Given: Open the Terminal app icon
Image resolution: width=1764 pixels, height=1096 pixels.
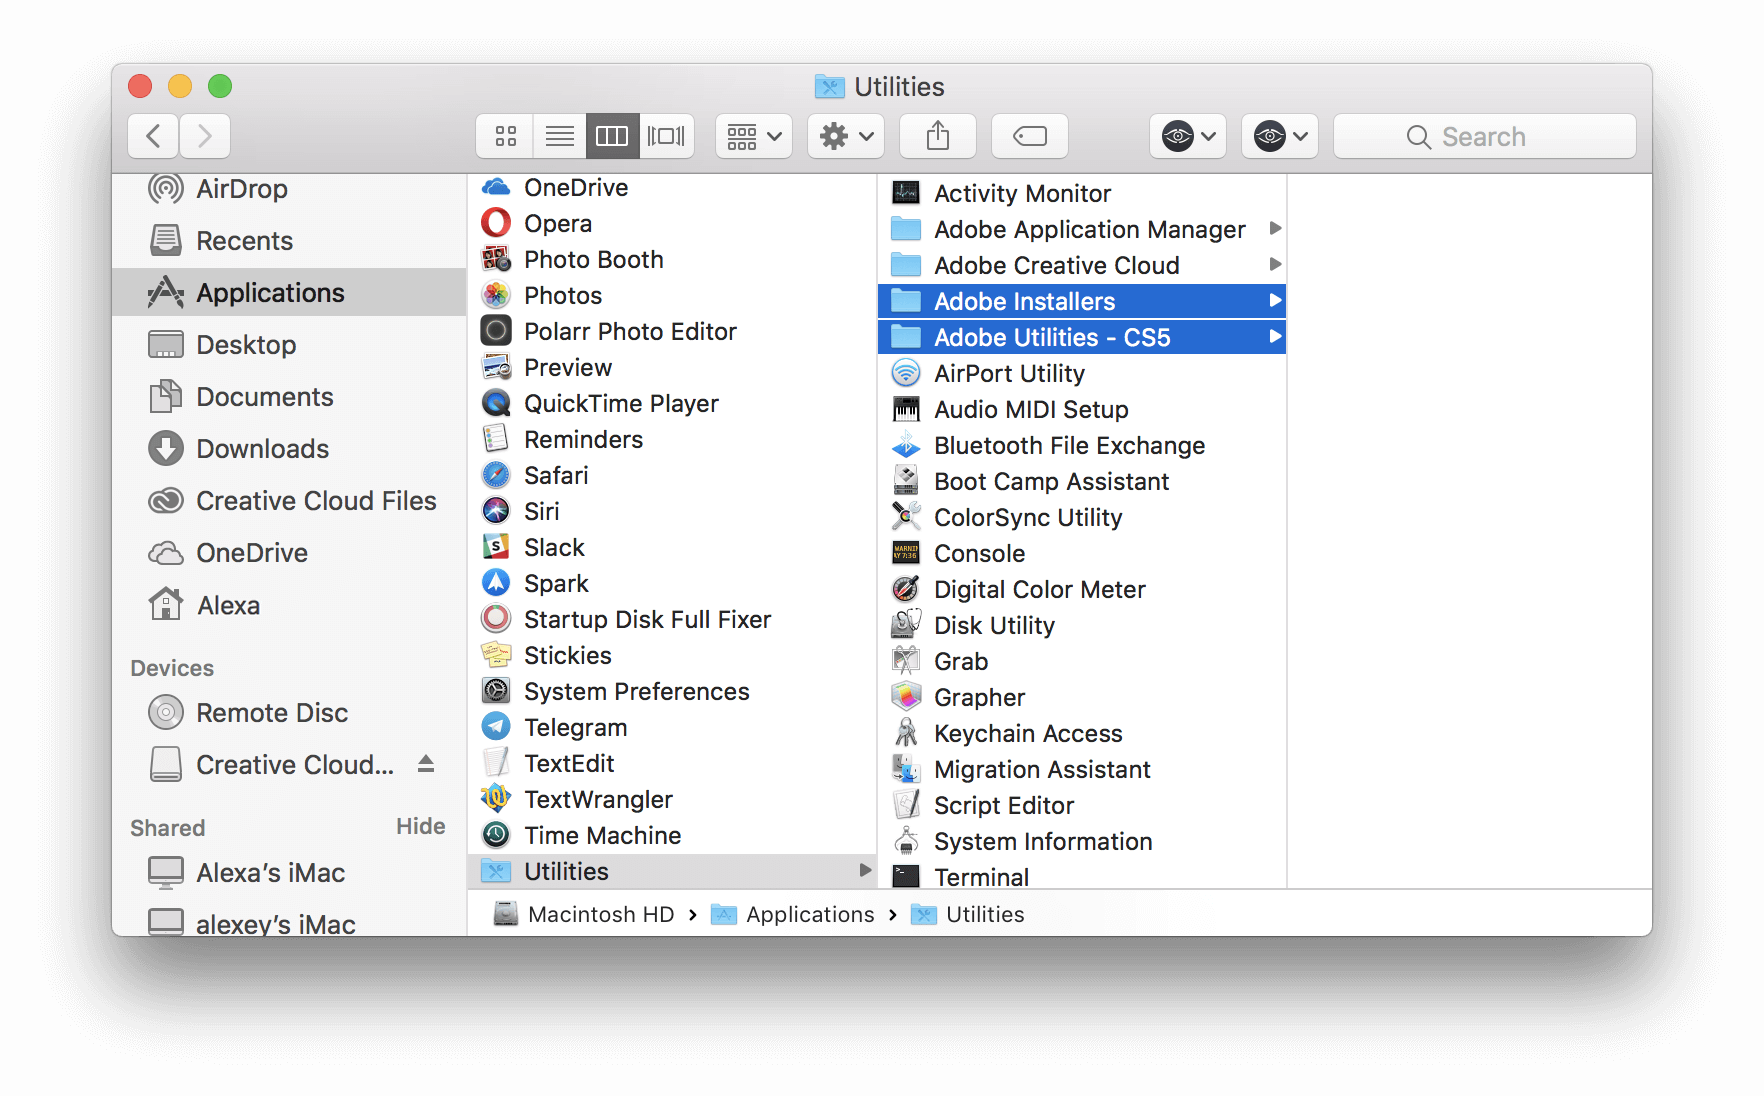Looking at the screenshot, I should click(x=906, y=877).
